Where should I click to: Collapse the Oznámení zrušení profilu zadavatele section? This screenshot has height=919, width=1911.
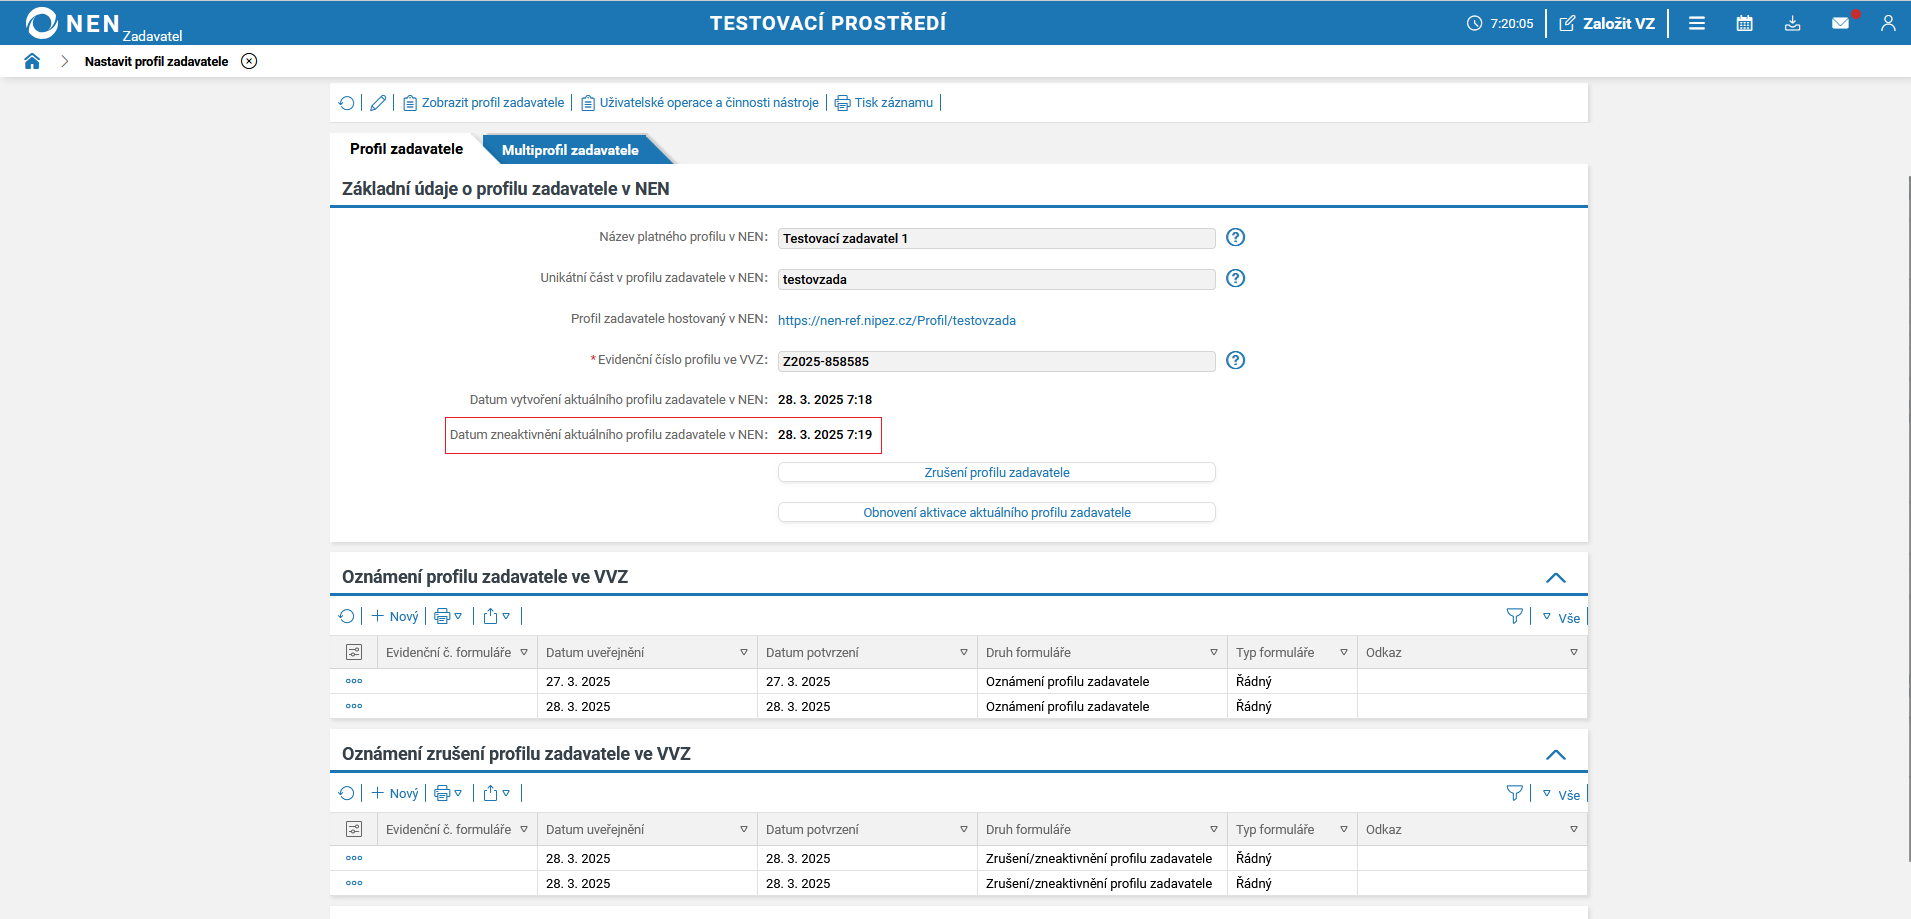[x=1555, y=755]
